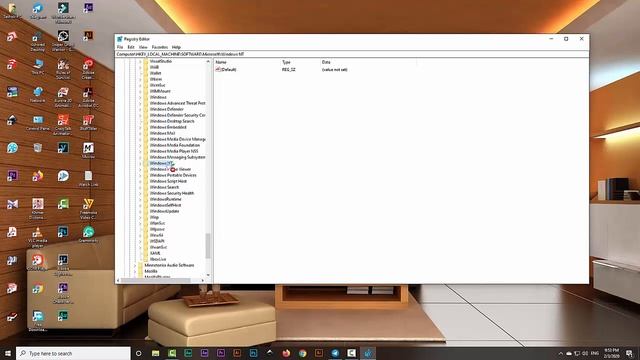Select the Windows Messaging Subsystem key
640x360 pixels.
point(177,157)
